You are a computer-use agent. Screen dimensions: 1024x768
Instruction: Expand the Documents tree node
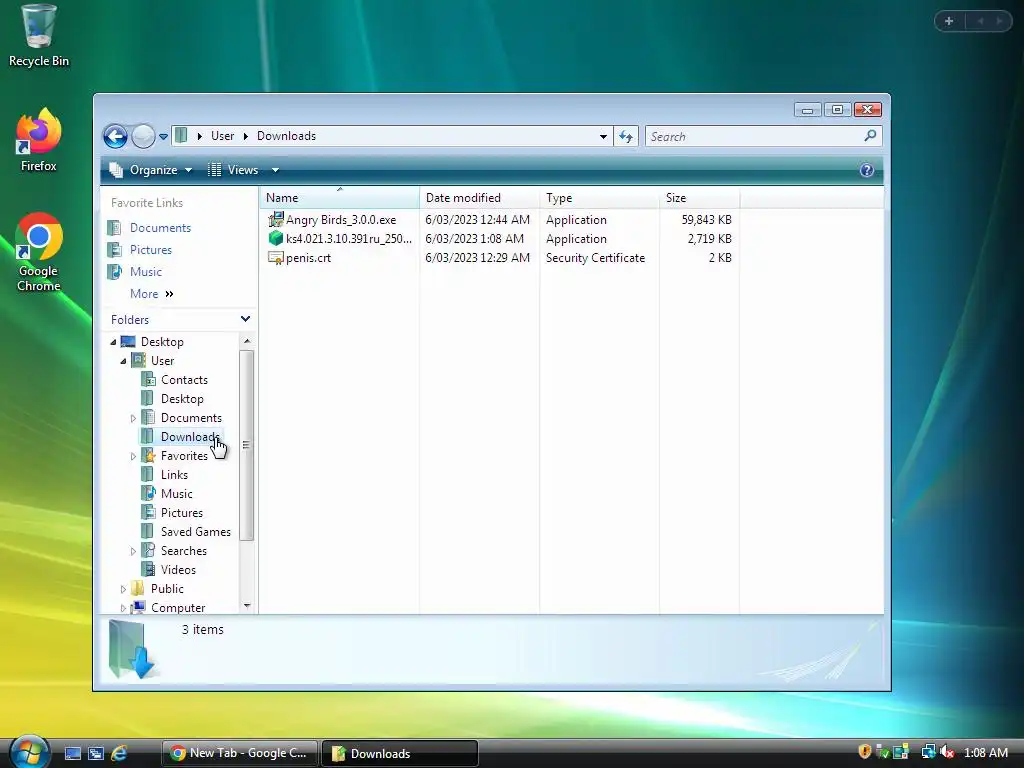pos(133,418)
